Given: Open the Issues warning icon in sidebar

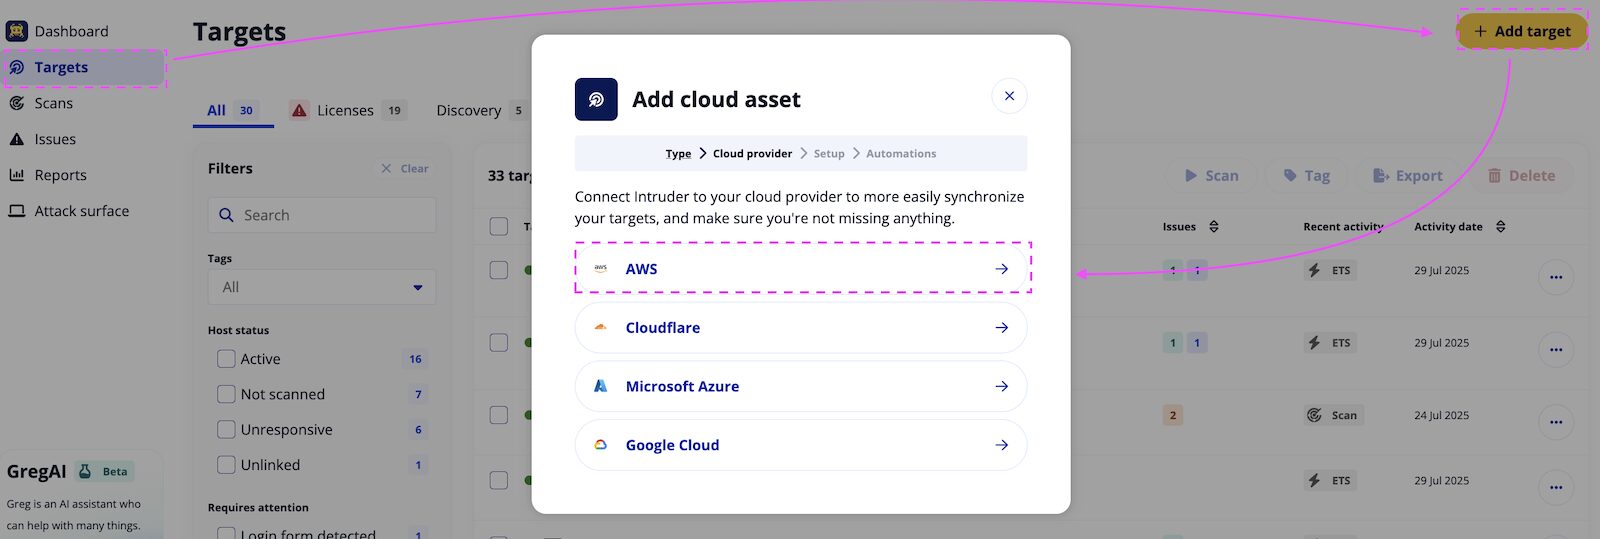Looking at the screenshot, I should pyautogui.click(x=17, y=139).
